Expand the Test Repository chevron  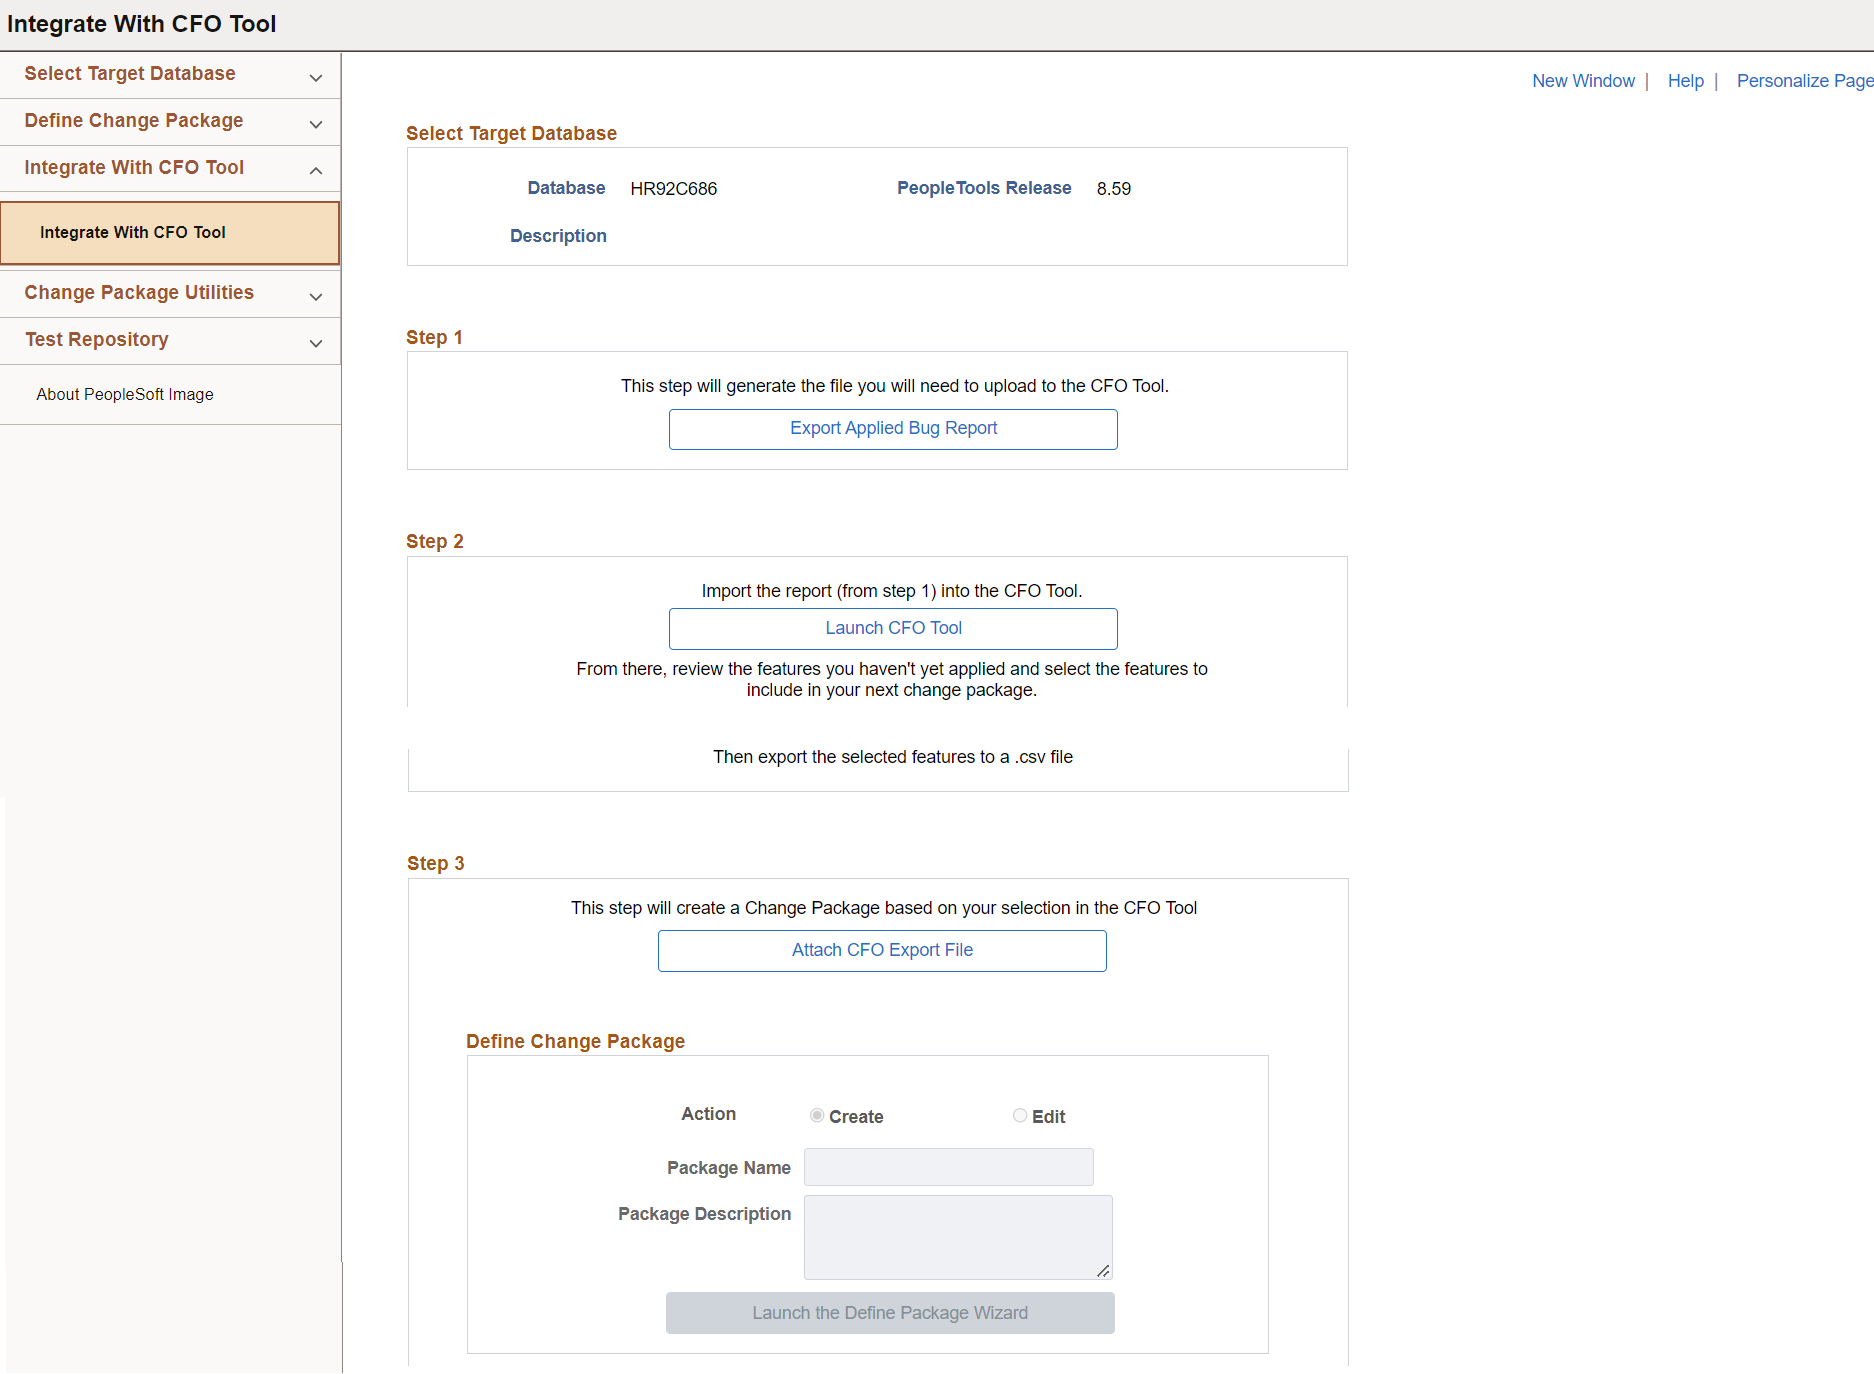click(316, 343)
